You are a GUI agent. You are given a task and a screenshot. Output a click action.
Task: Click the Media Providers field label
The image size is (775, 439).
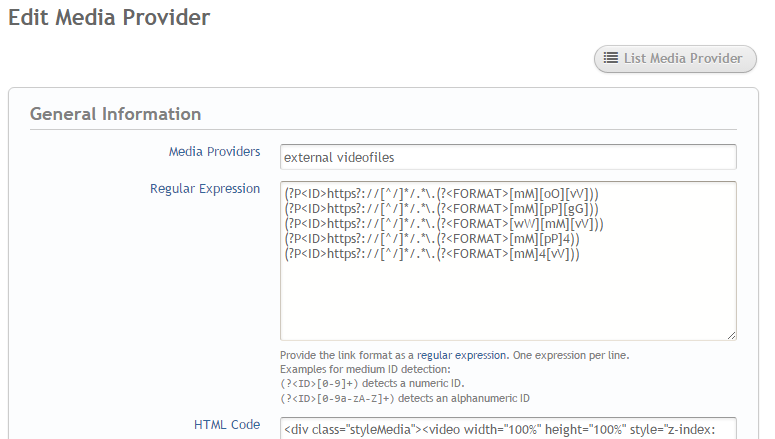(214, 152)
